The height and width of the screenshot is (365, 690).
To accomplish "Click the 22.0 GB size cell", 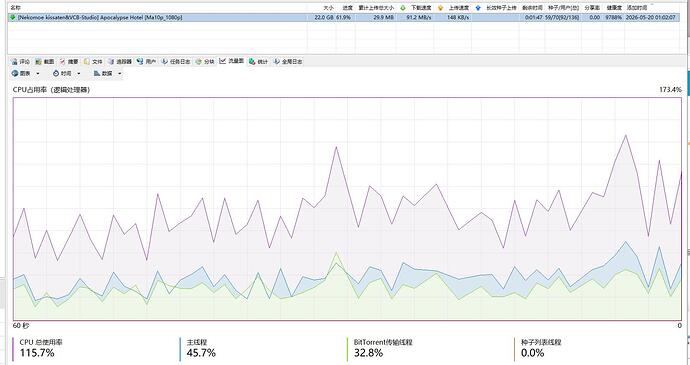I will [x=323, y=18].
